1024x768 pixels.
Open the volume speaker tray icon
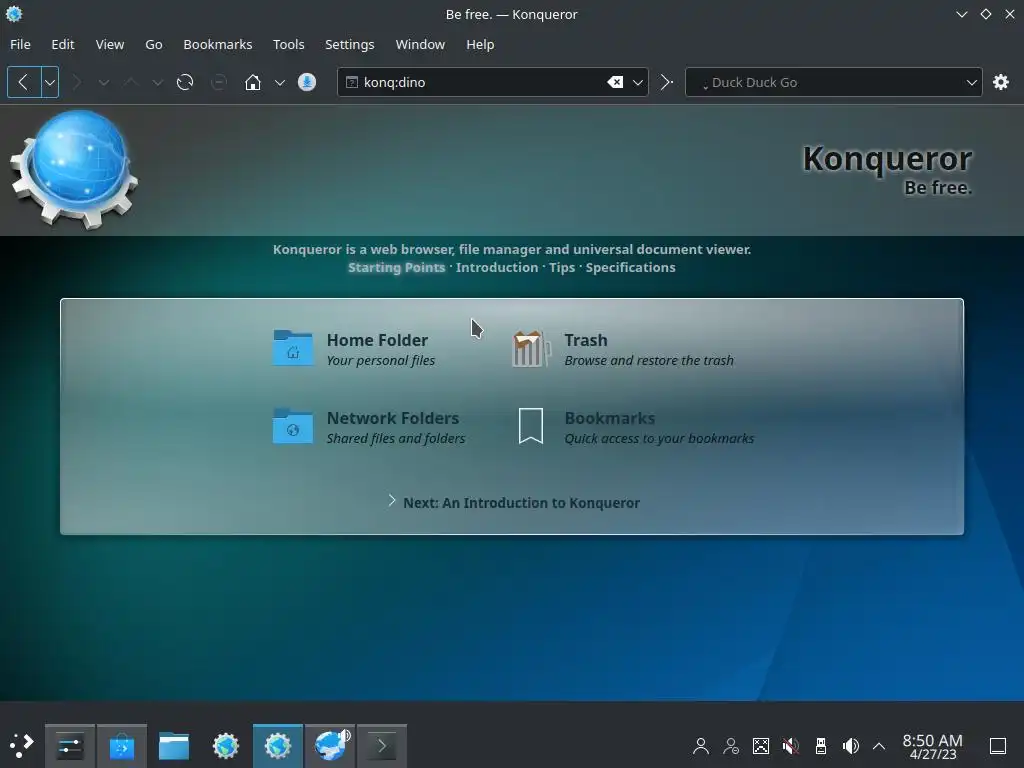pyautogui.click(x=851, y=746)
